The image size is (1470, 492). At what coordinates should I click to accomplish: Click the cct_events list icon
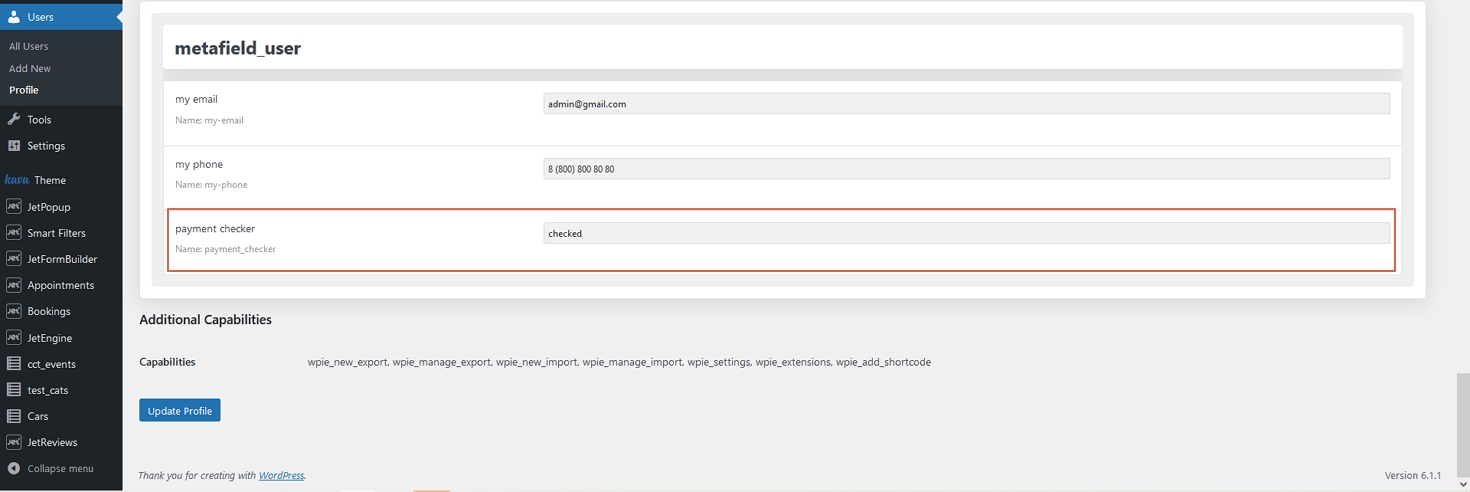(x=14, y=363)
